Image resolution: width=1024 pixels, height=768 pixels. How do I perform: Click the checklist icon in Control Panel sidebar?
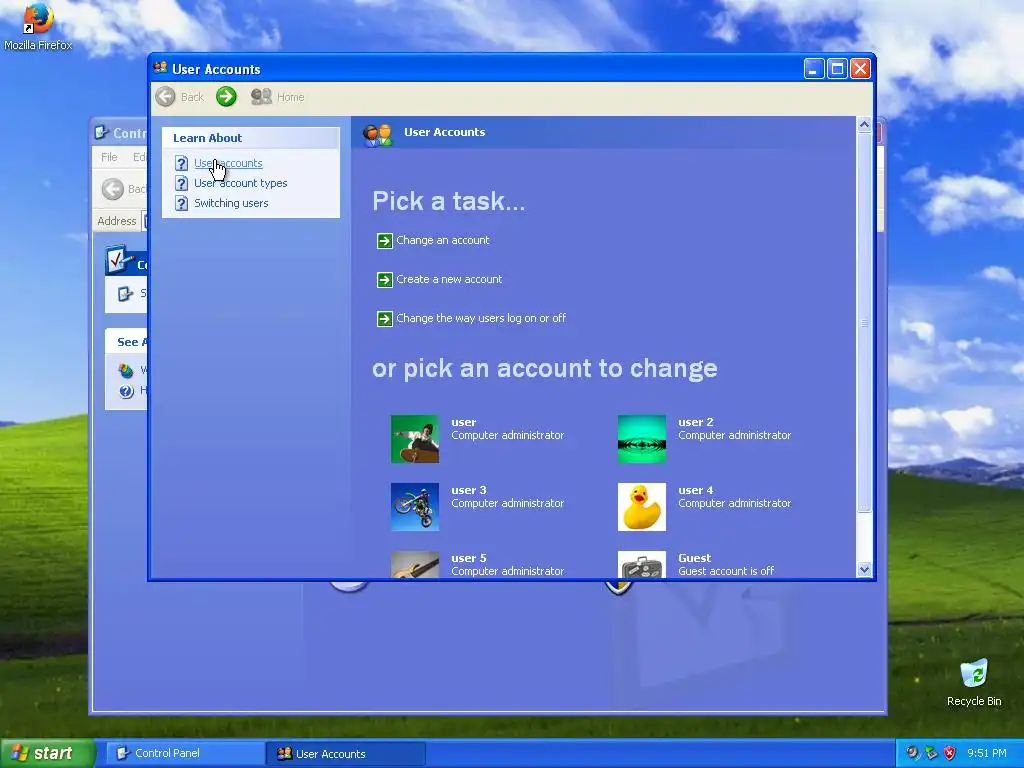(120, 259)
